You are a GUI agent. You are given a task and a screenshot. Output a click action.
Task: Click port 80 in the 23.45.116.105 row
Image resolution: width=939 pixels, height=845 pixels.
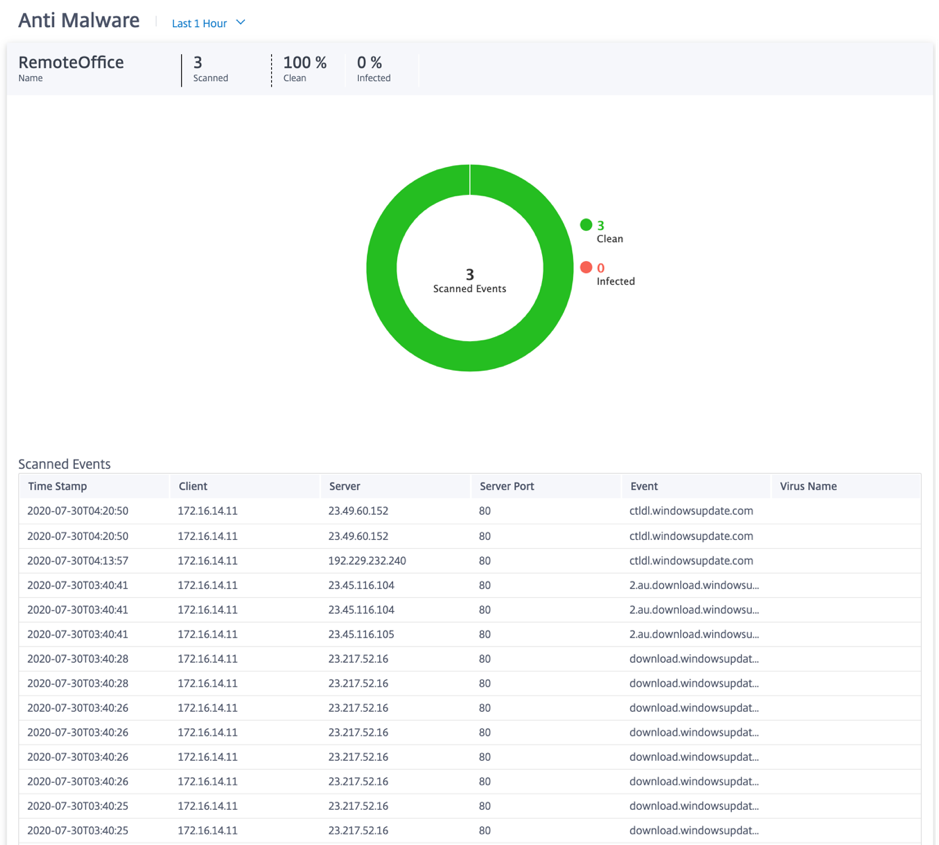pyautogui.click(x=484, y=634)
